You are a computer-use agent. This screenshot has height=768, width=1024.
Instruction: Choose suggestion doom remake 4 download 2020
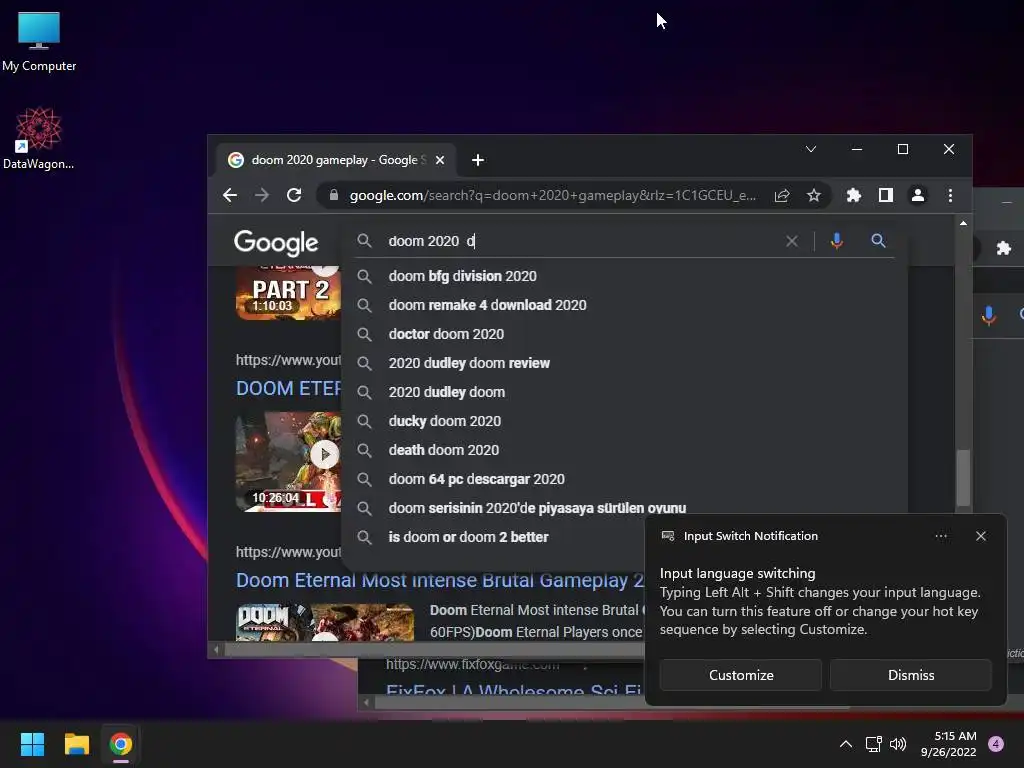[624, 305]
